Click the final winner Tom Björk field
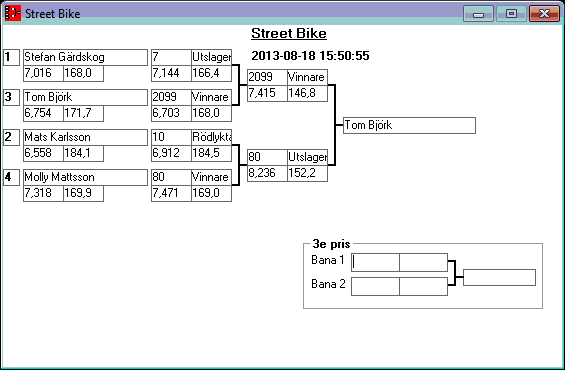The image size is (565, 370). tap(409, 125)
